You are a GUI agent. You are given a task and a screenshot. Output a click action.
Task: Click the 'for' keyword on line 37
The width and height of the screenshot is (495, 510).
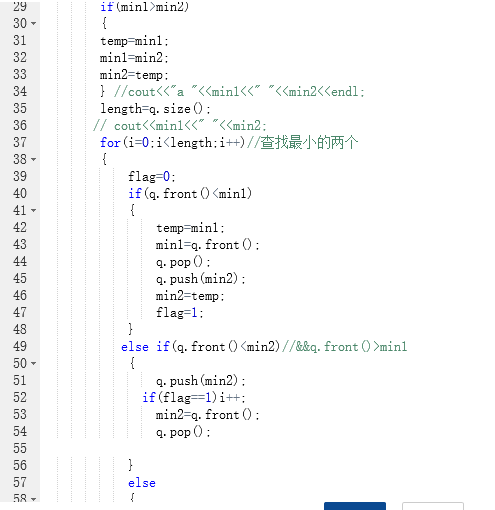click(110, 143)
